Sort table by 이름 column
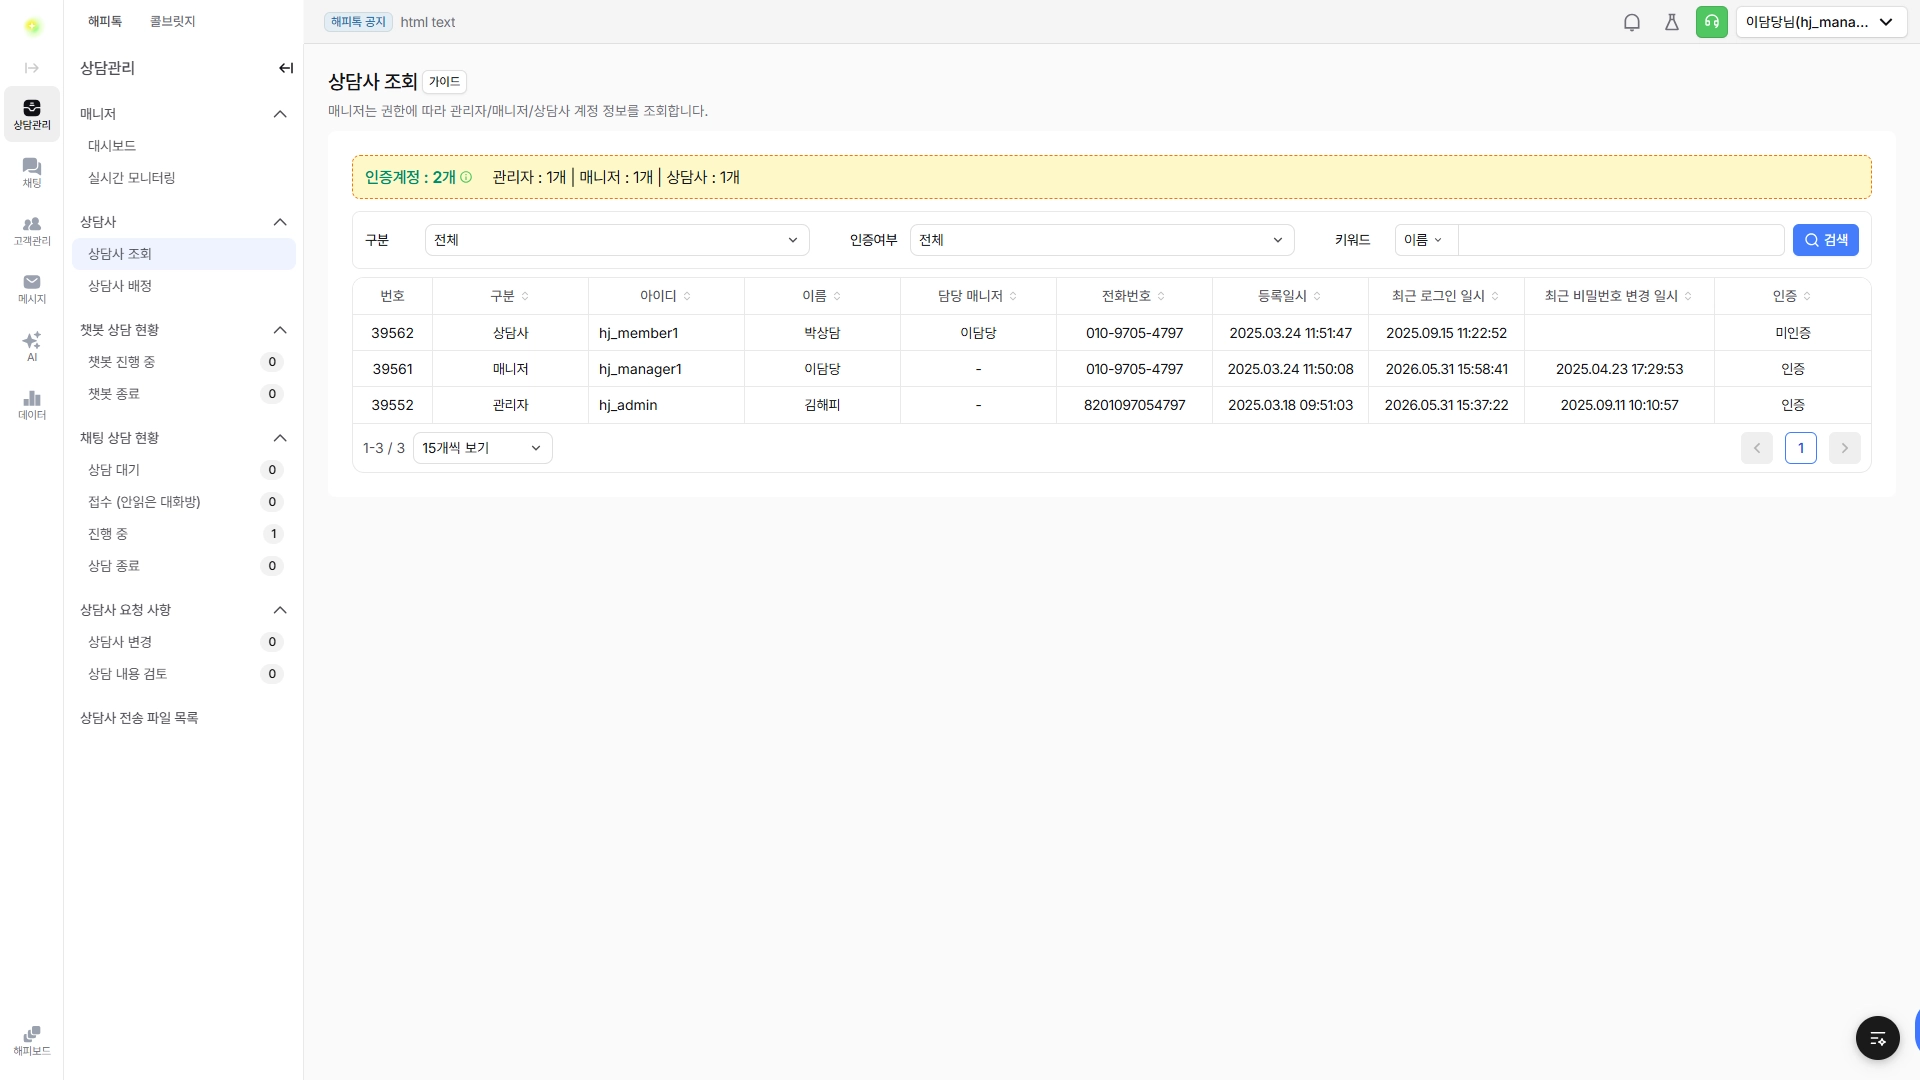Viewport: 1920px width, 1080px height. point(837,296)
